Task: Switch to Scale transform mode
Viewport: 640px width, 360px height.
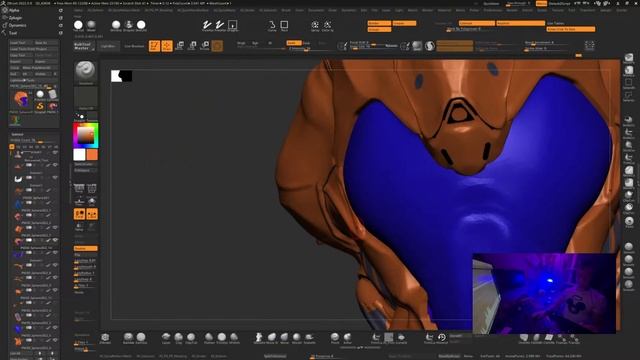Action: pos(192,46)
